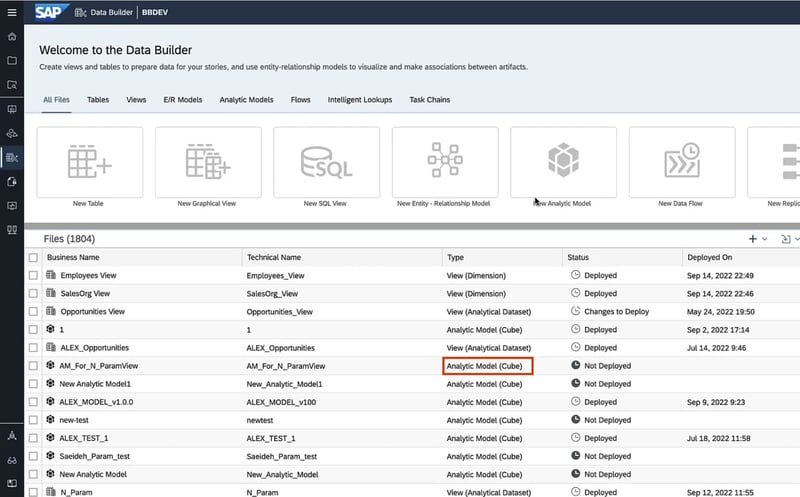Click New Entity - Relationship Model tile
This screenshot has width=800, height=497.
pyautogui.click(x=445, y=162)
